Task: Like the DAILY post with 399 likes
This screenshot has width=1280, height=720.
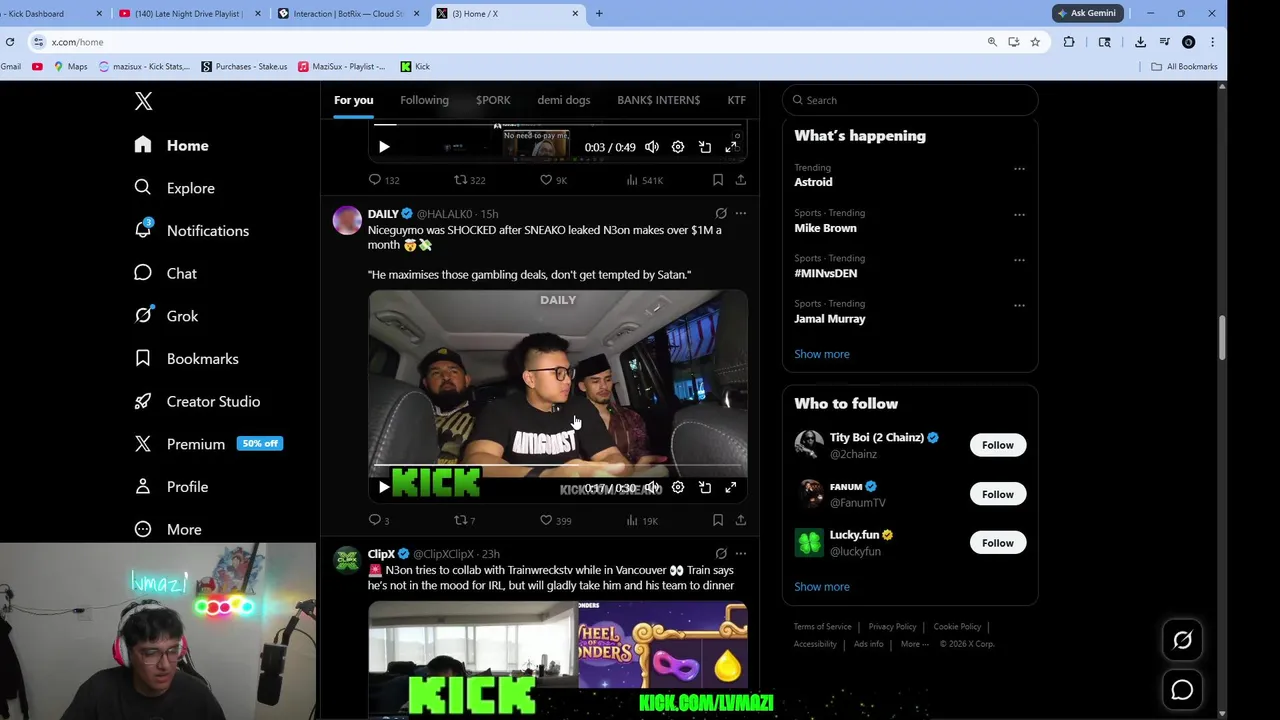Action: [x=555, y=520]
